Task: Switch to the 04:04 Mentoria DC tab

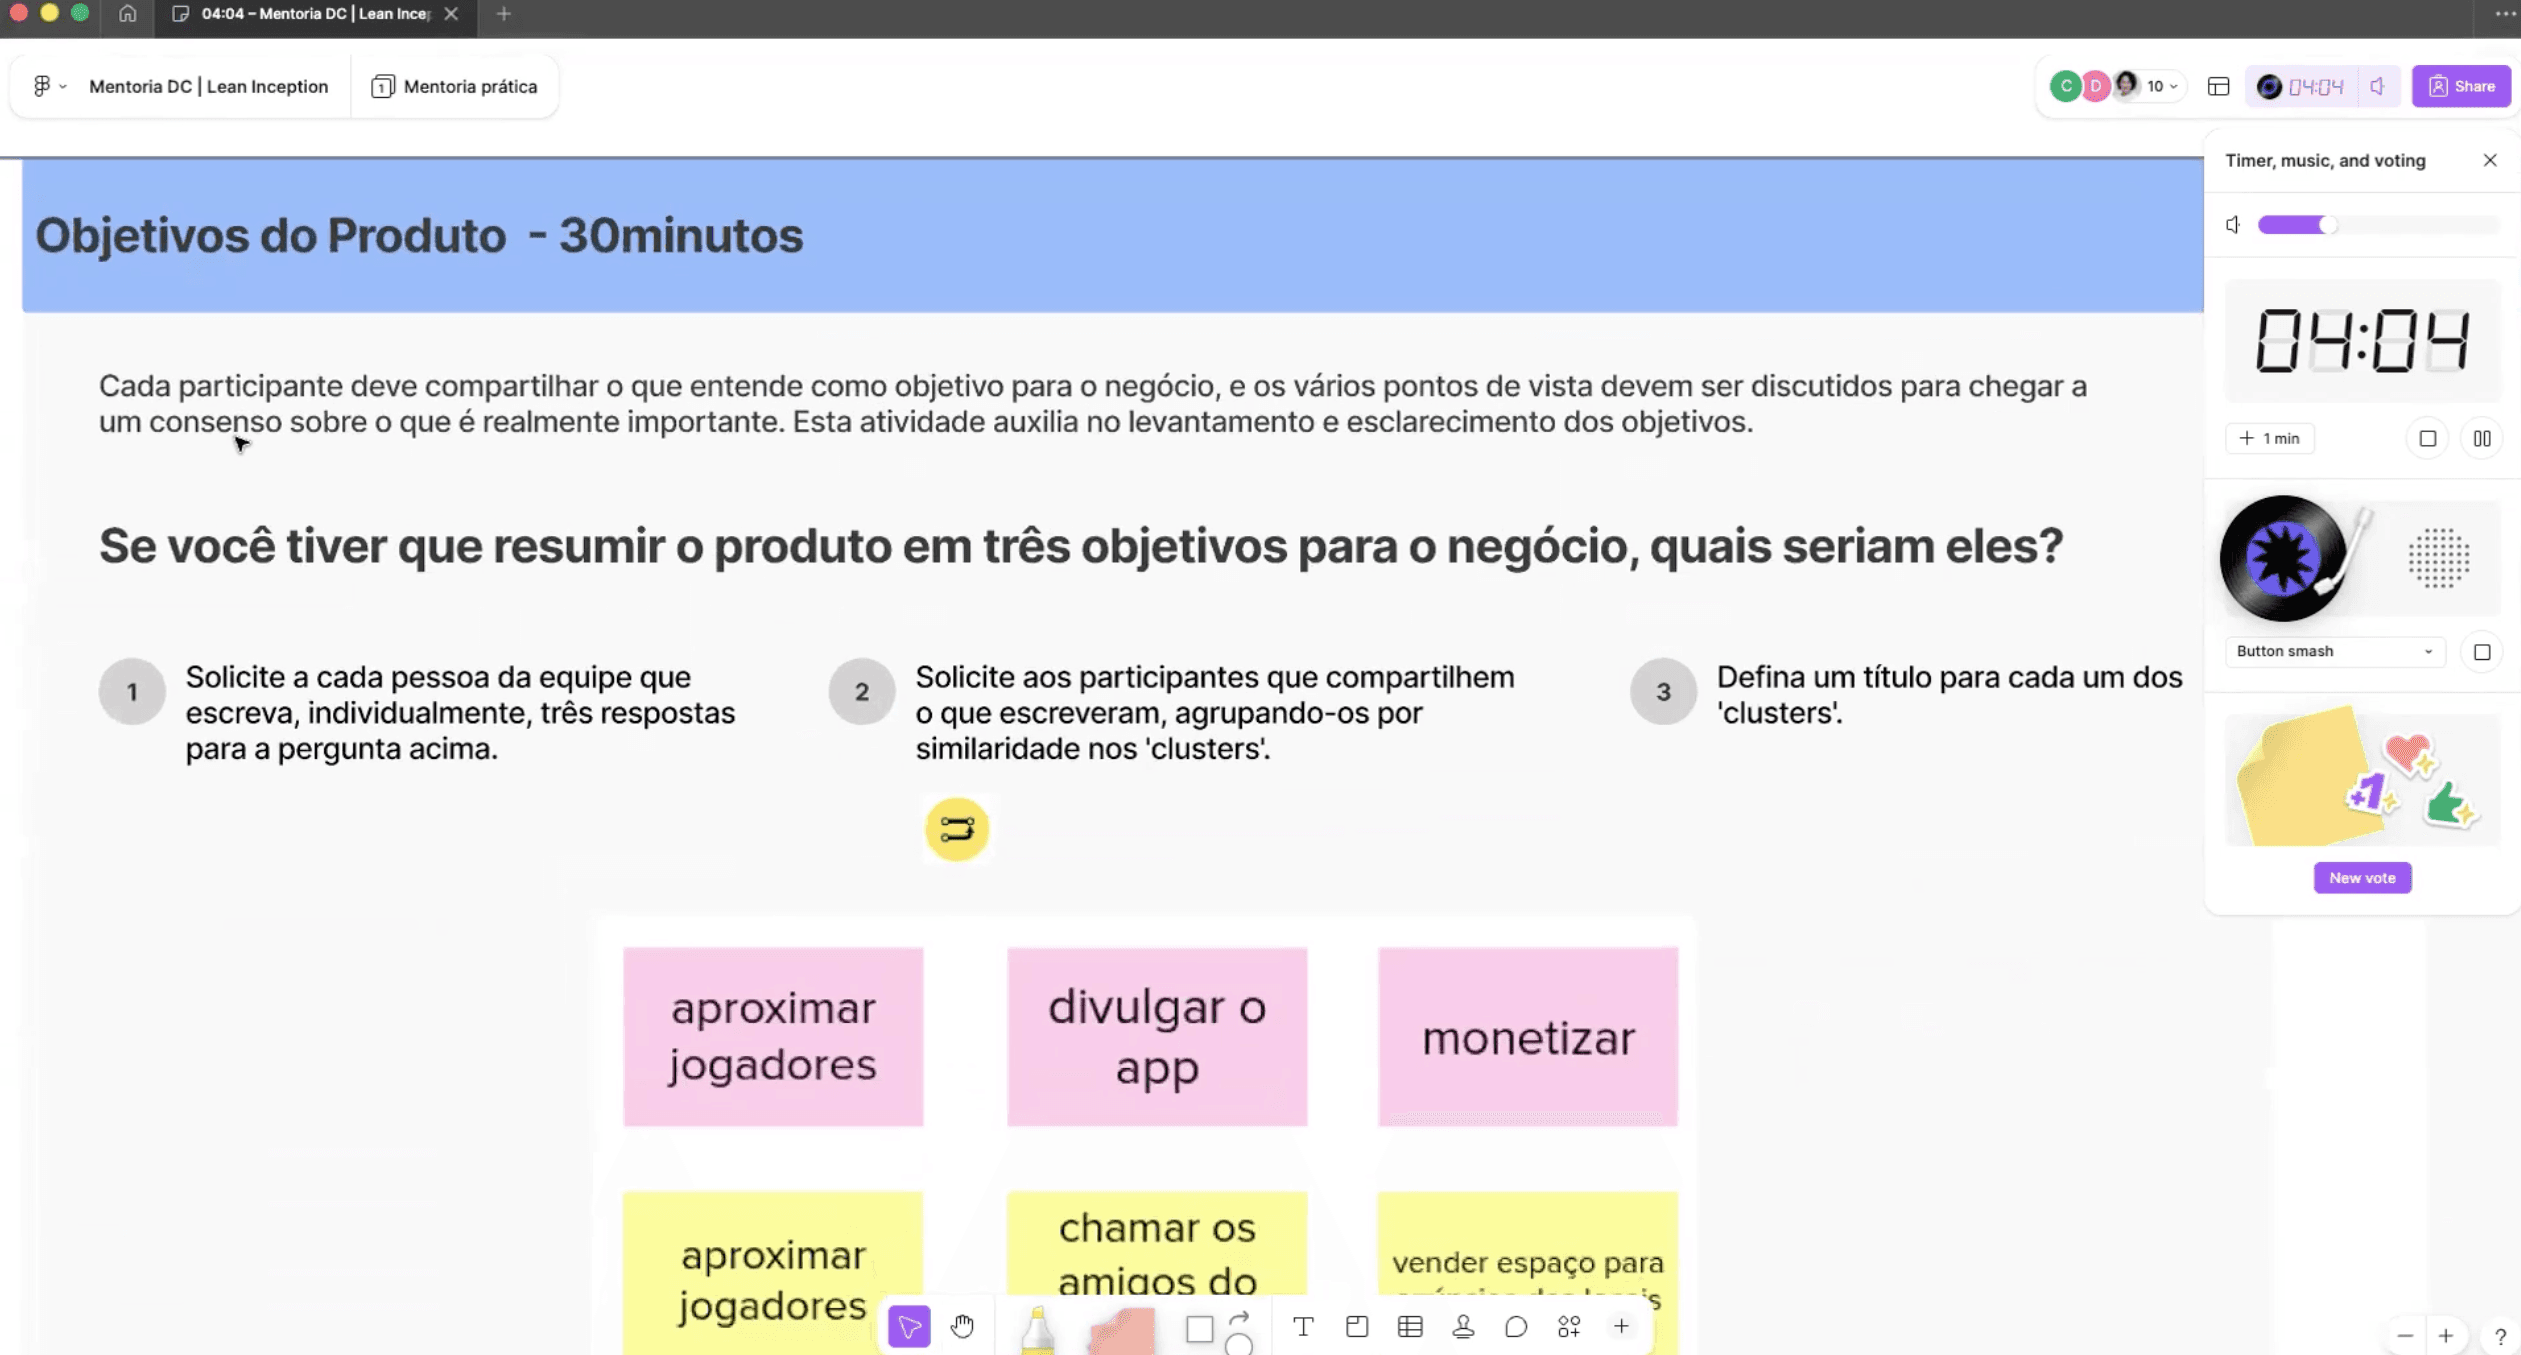Action: pyautogui.click(x=314, y=14)
